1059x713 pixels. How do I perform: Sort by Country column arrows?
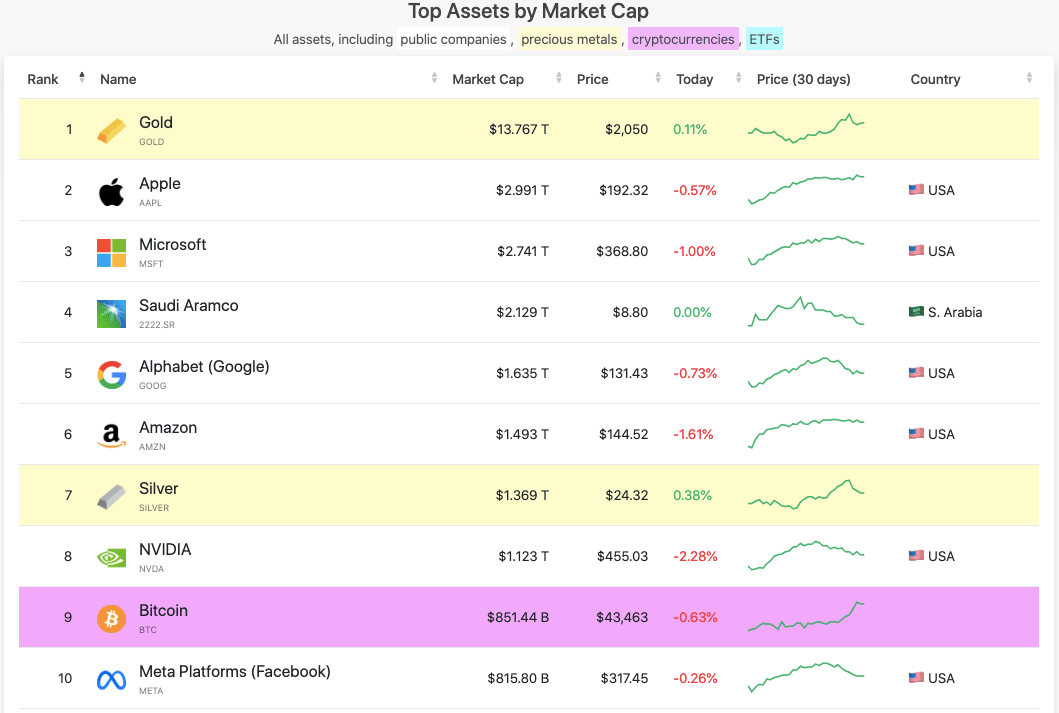coord(1029,78)
